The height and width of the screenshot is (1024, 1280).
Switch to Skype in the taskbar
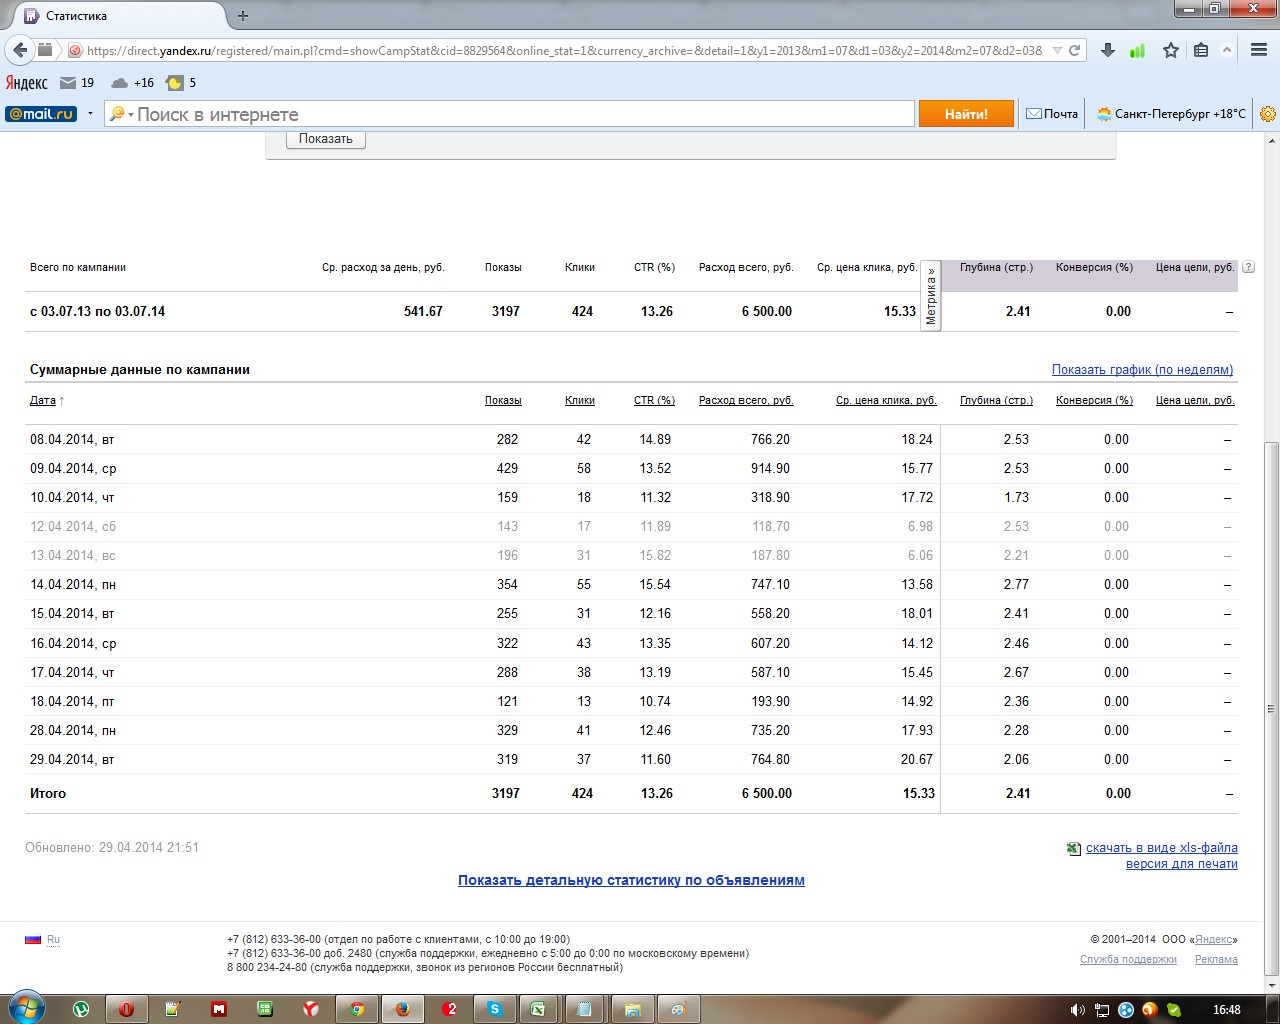click(494, 1009)
